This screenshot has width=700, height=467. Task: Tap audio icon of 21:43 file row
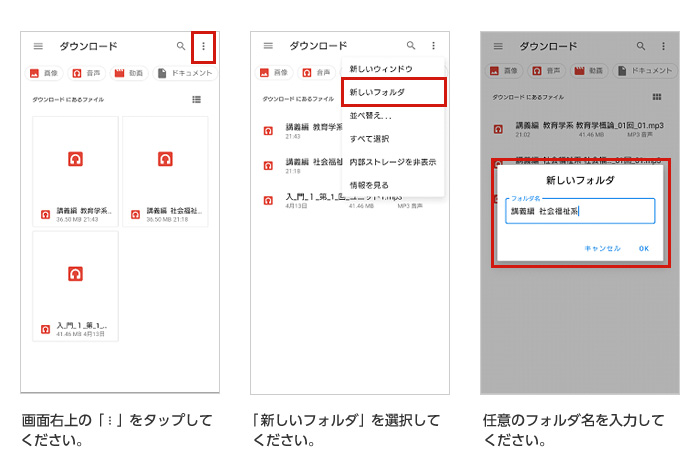pyautogui.click(x=268, y=131)
